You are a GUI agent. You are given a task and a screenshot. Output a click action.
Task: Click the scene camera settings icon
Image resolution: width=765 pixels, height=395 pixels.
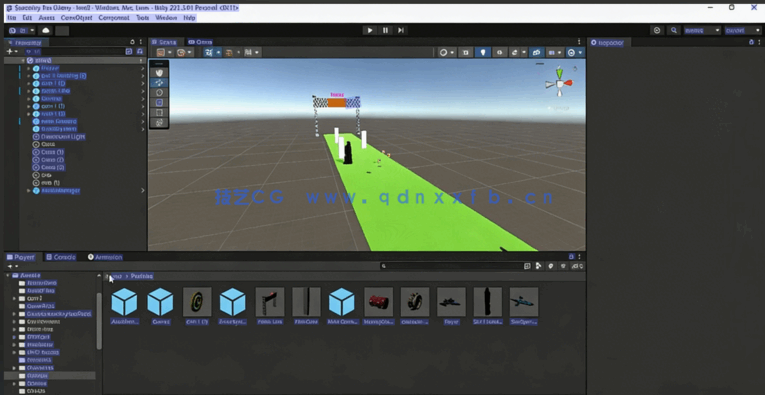[x=552, y=52]
